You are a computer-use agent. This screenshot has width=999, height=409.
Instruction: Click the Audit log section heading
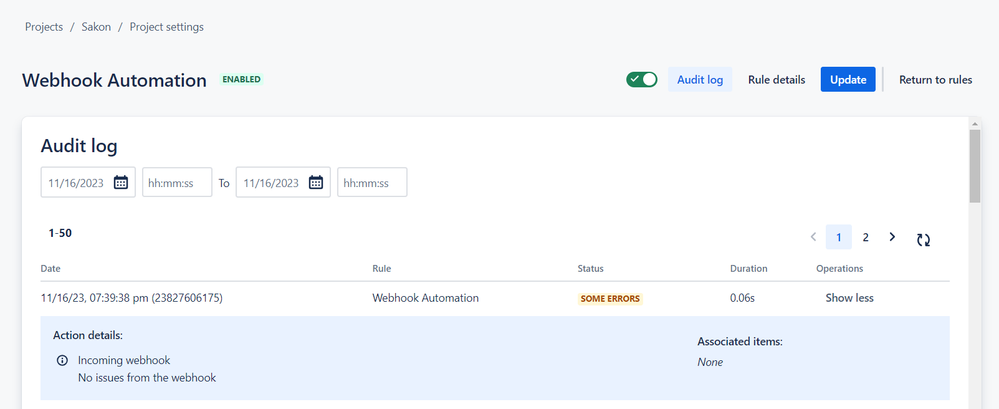79,146
